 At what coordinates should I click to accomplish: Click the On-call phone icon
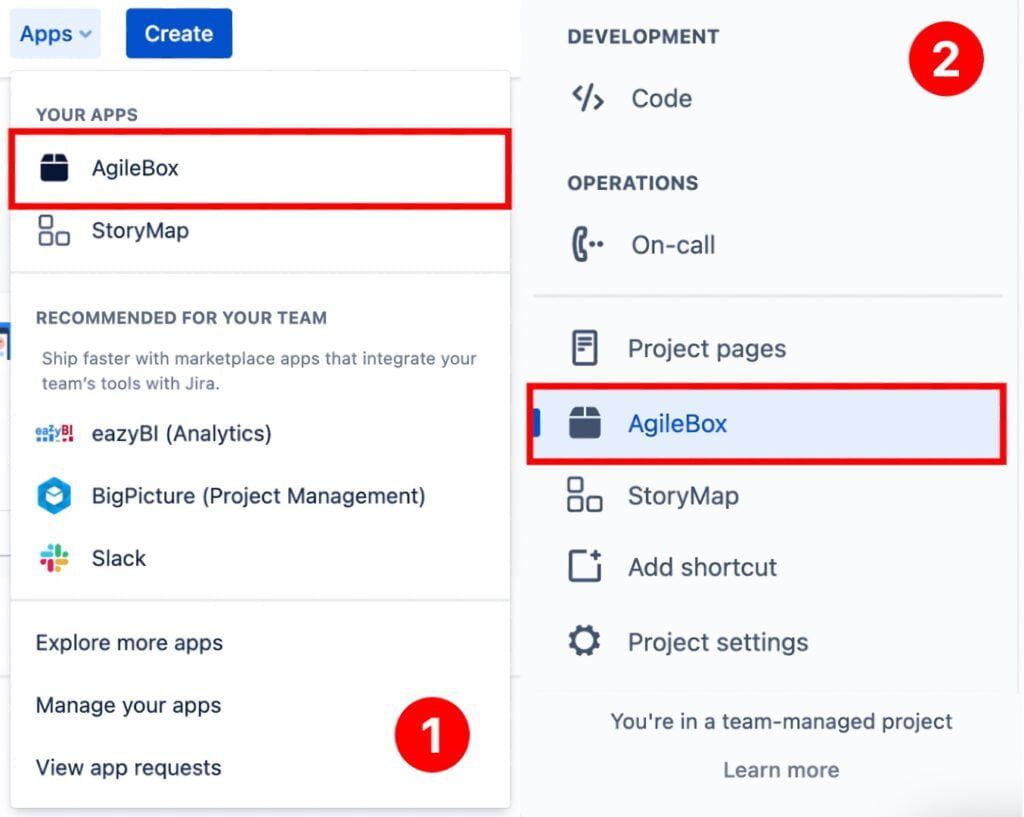(588, 245)
